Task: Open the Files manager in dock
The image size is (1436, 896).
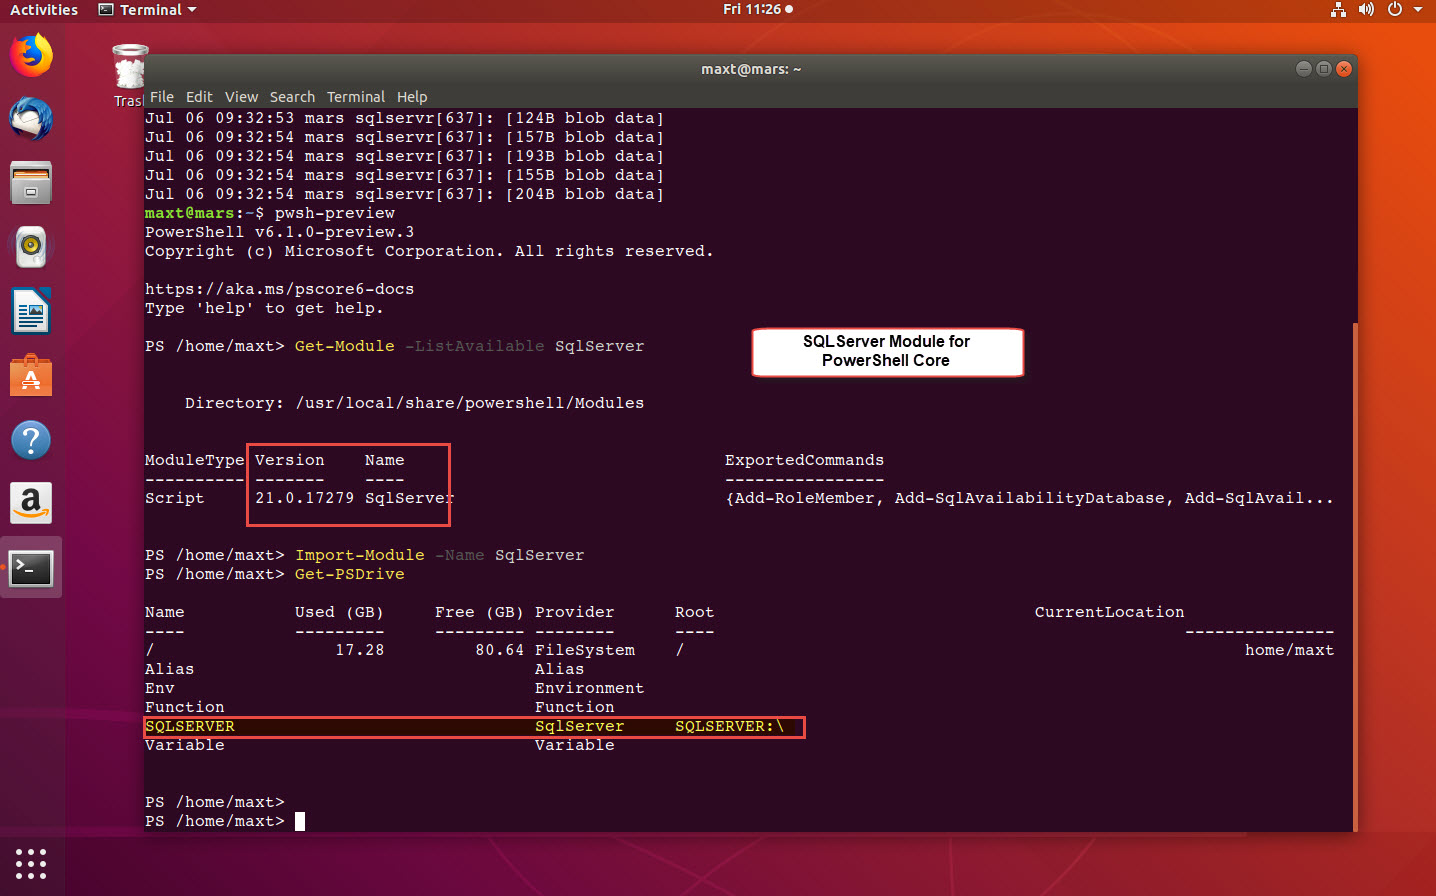Action: pos(31,183)
